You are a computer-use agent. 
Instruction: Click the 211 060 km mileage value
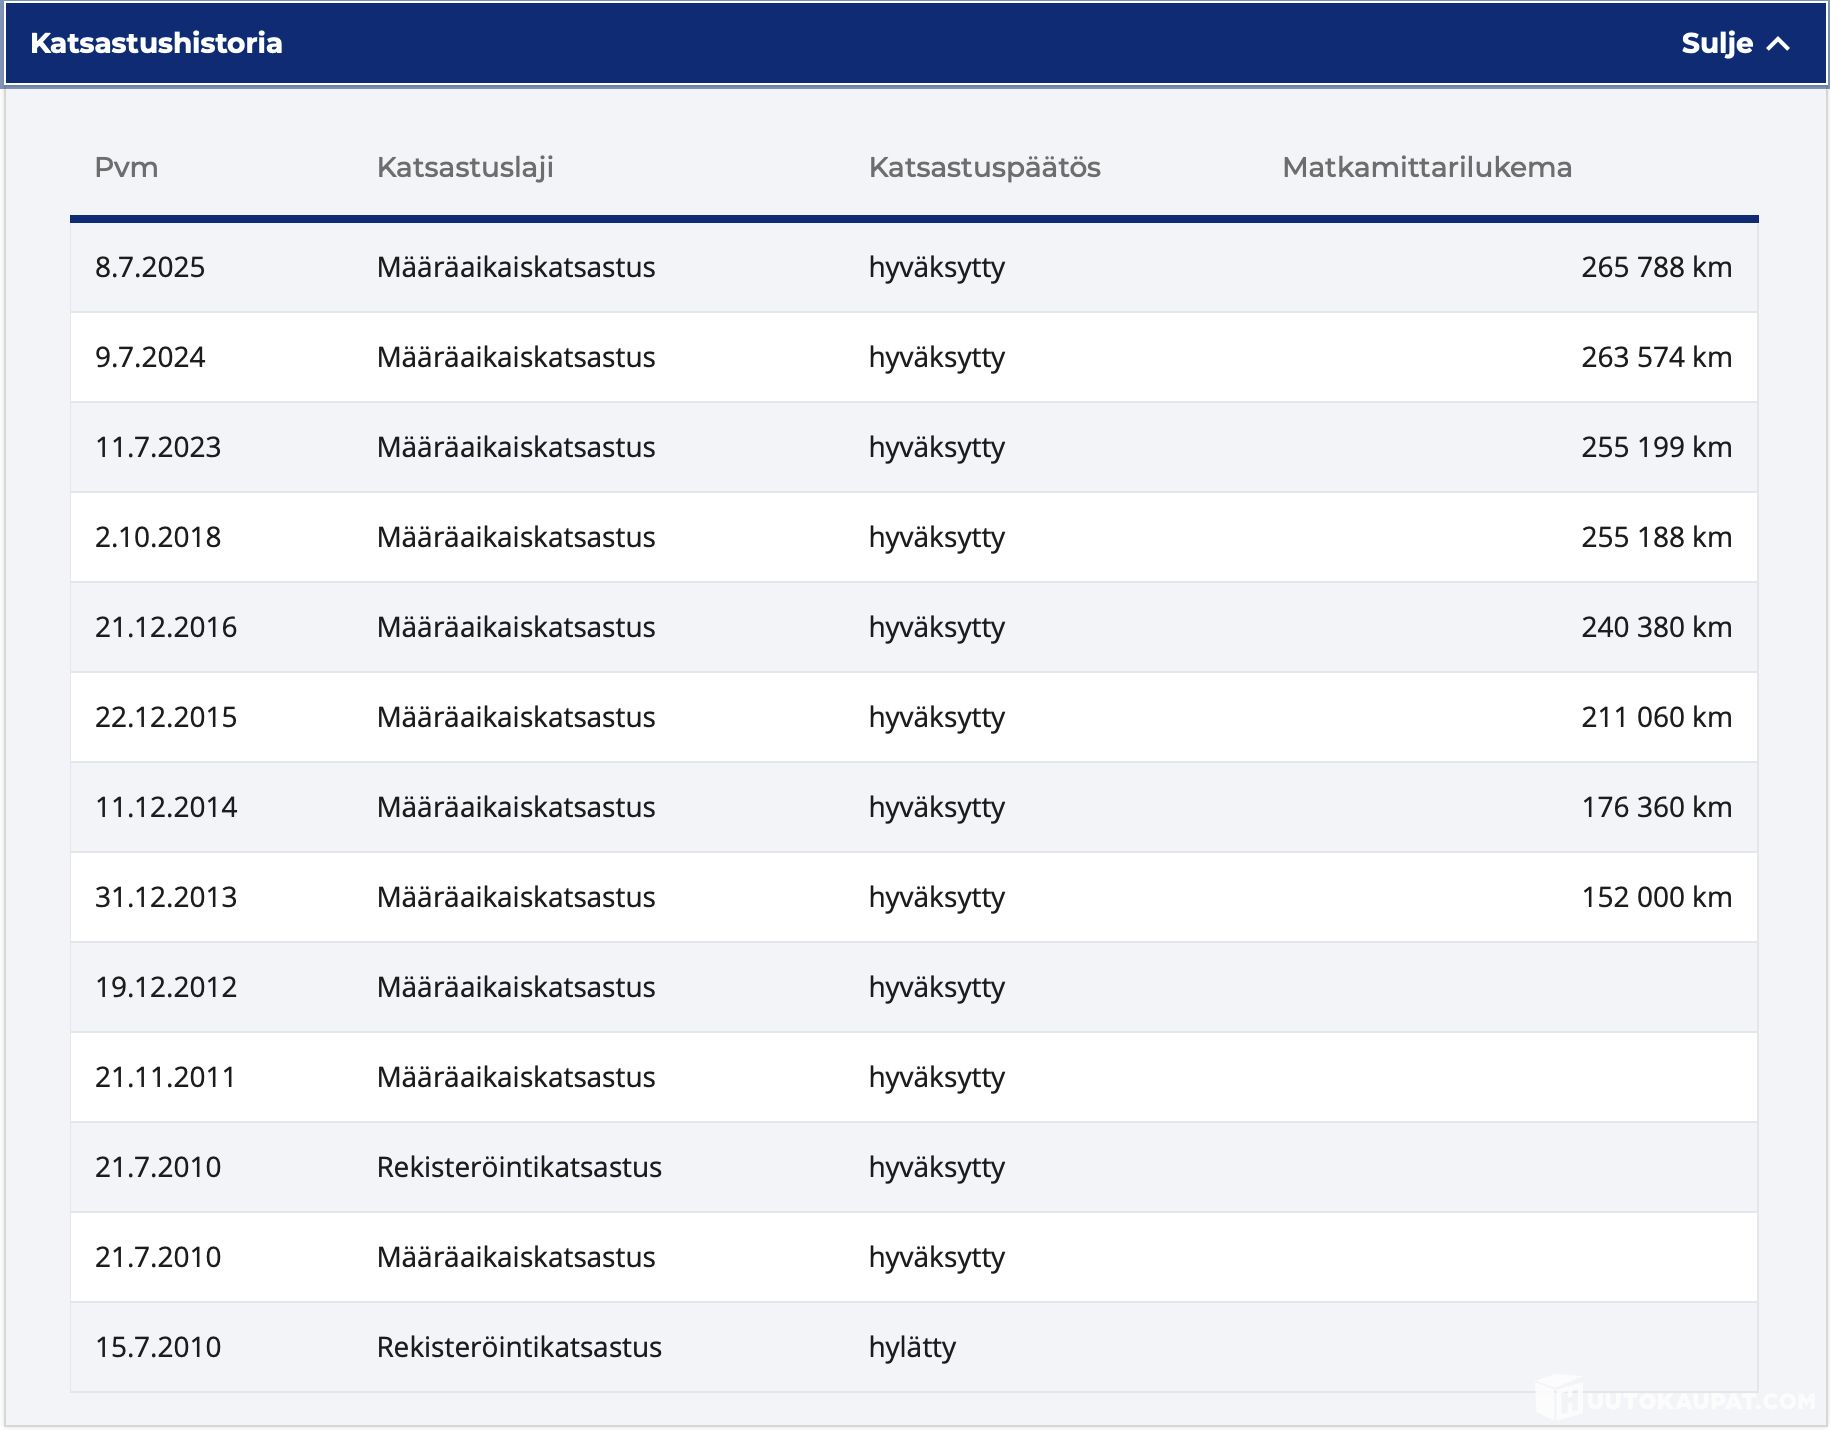pyautogui.click(x=1656, y=717)
